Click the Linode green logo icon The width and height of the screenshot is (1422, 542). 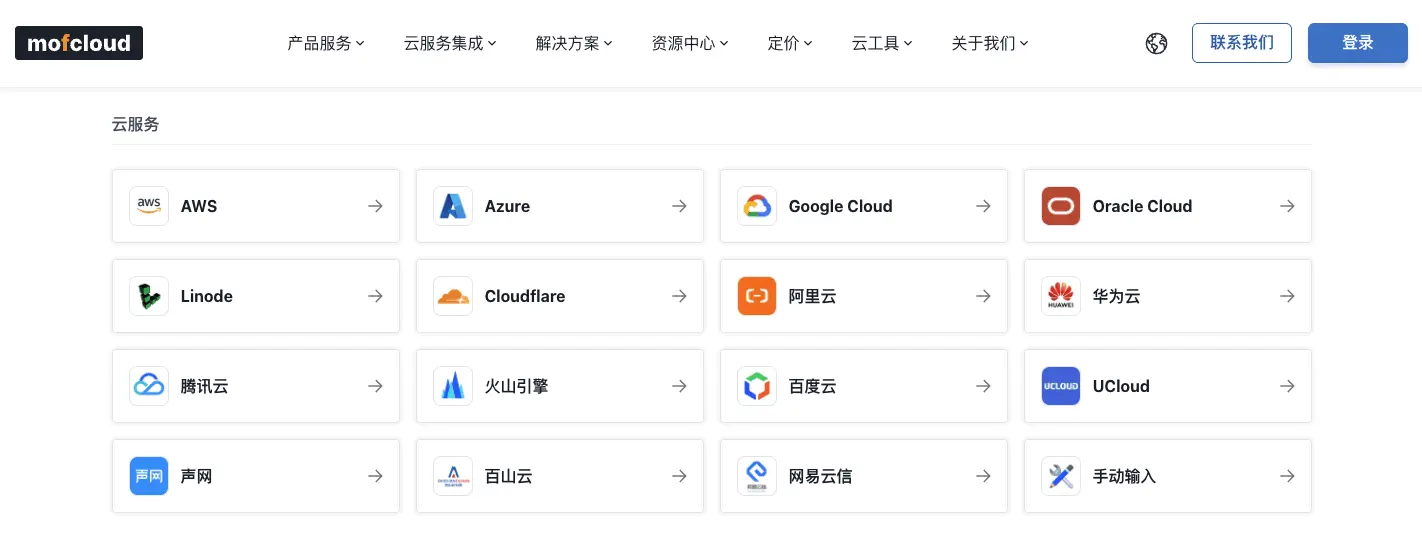pyautogui.click(x=149, y=296)
